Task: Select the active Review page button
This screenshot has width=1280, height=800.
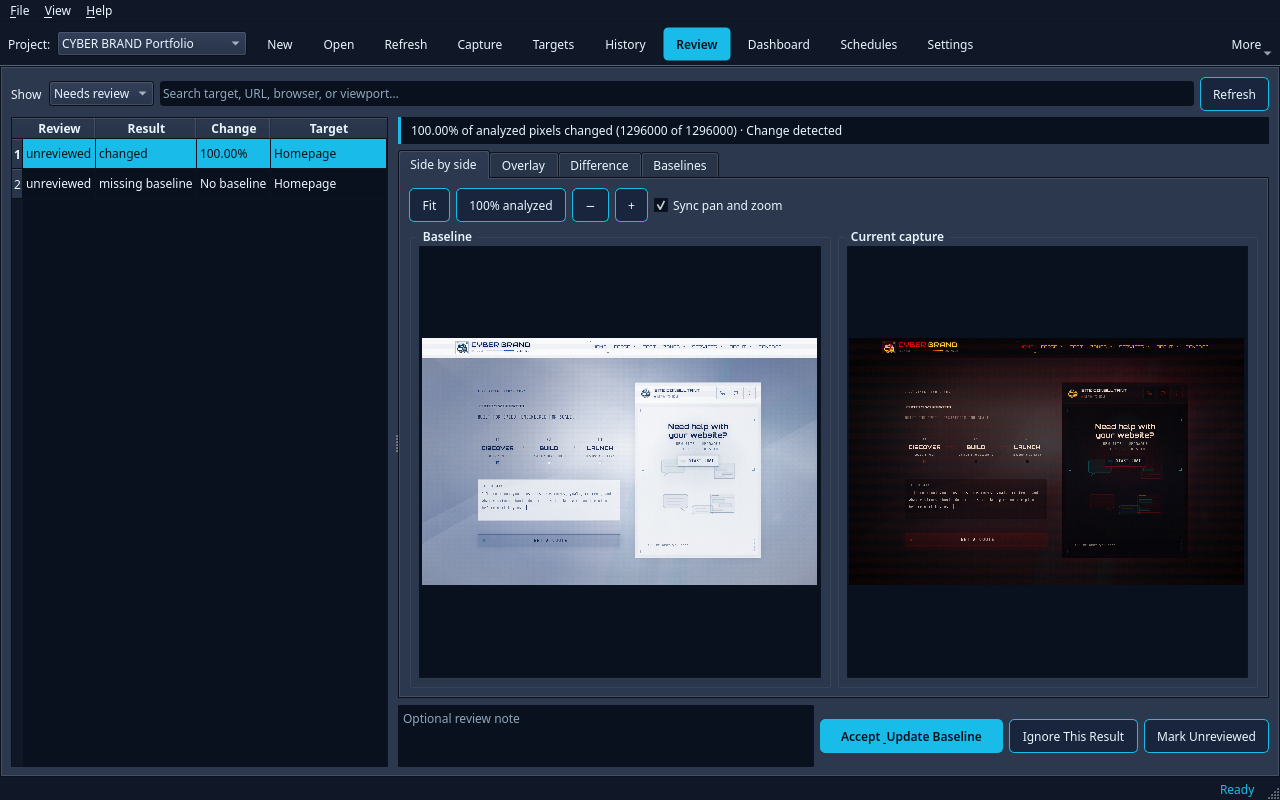Action: (x=697, y=44)
